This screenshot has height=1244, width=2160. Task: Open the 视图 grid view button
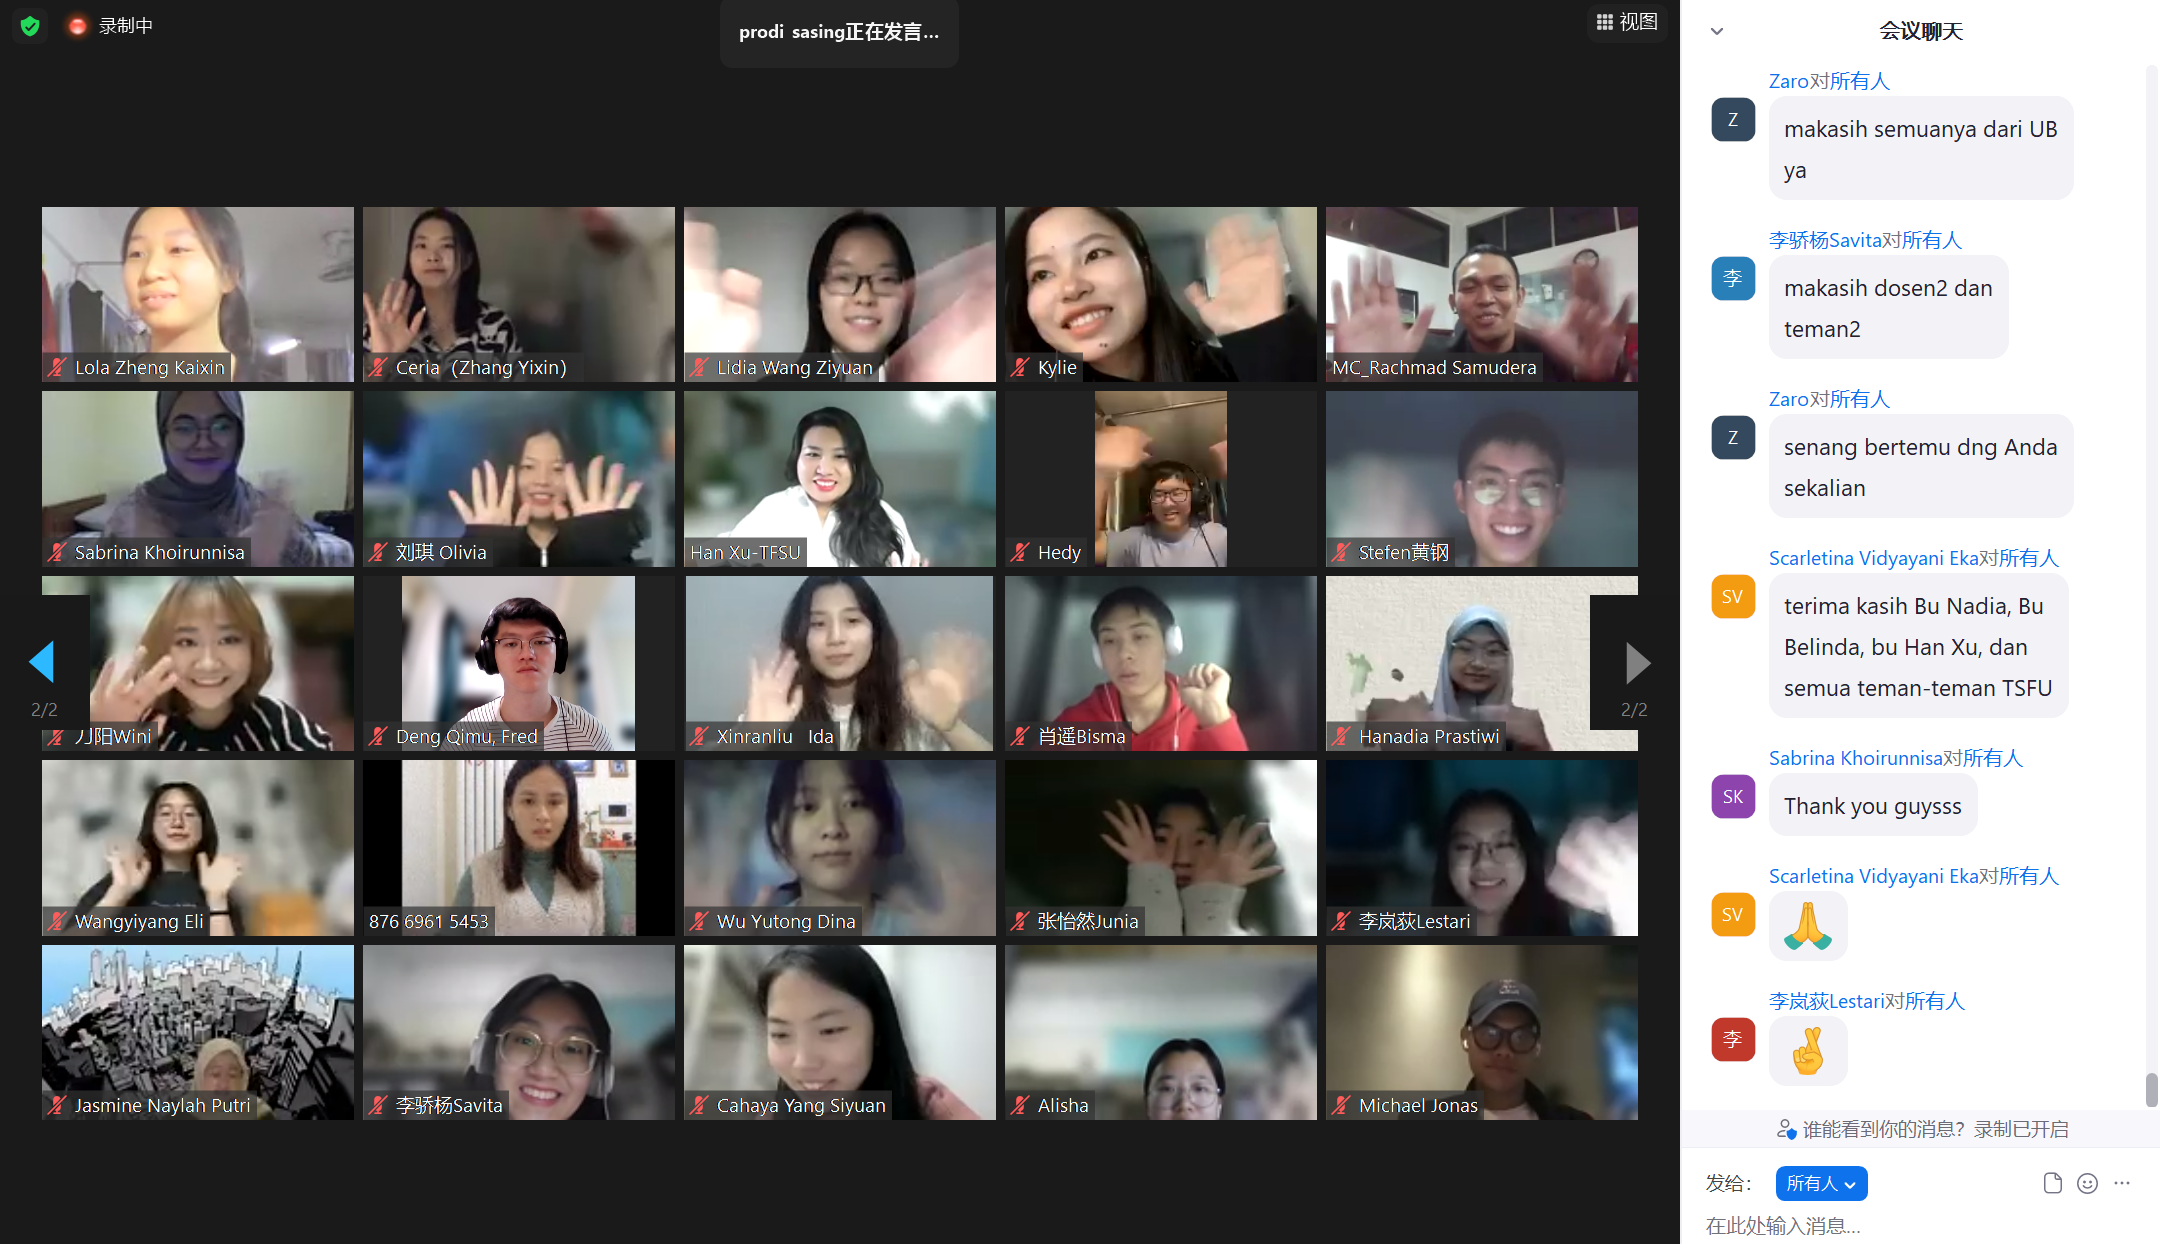tap(1627, 22)
